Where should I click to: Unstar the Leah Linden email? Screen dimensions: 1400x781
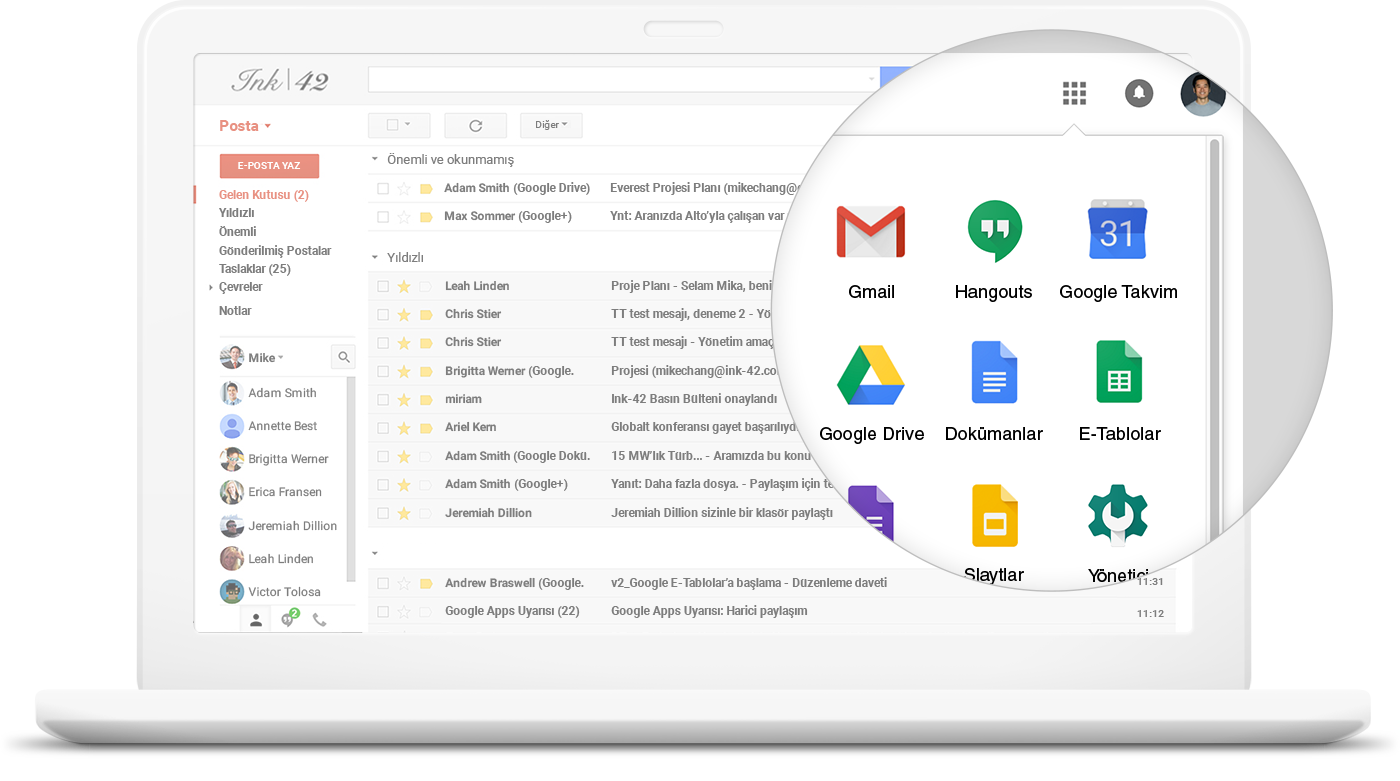(404, 286)
